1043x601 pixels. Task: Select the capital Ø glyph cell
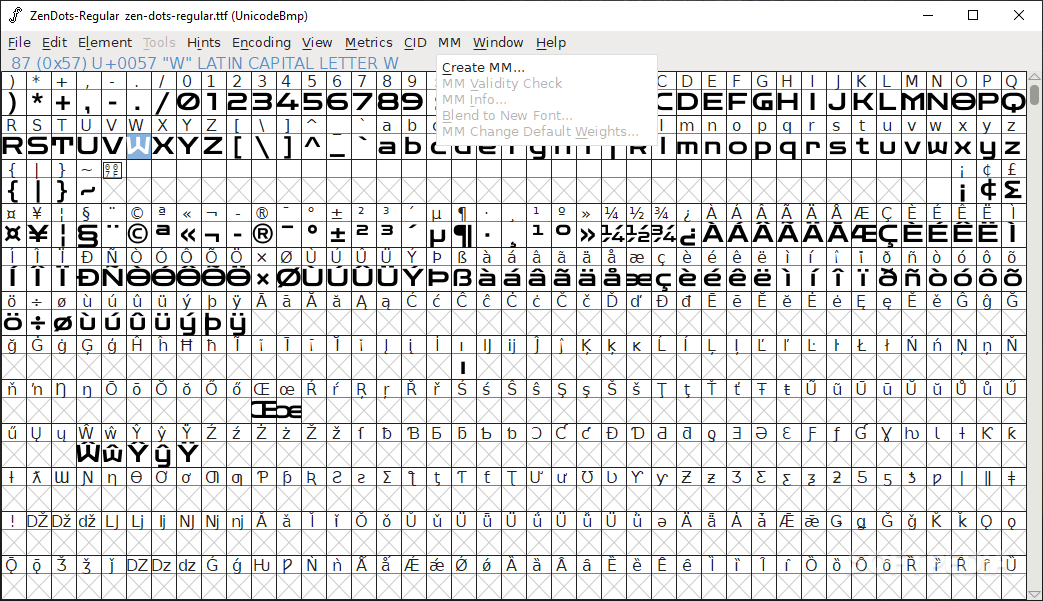tap(287, 278)
